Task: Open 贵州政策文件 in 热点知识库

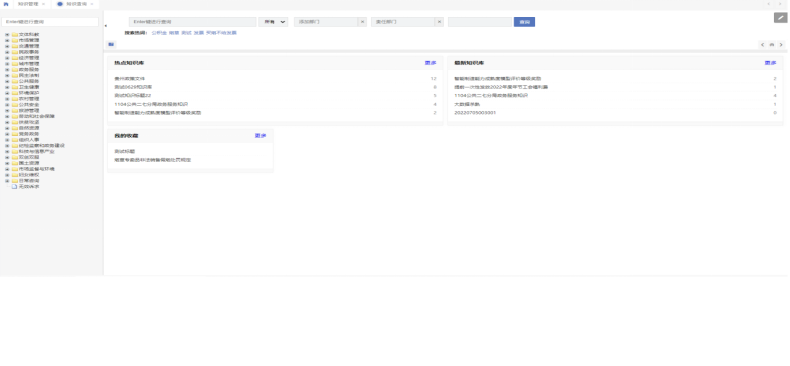Action: tap(129, 79)
